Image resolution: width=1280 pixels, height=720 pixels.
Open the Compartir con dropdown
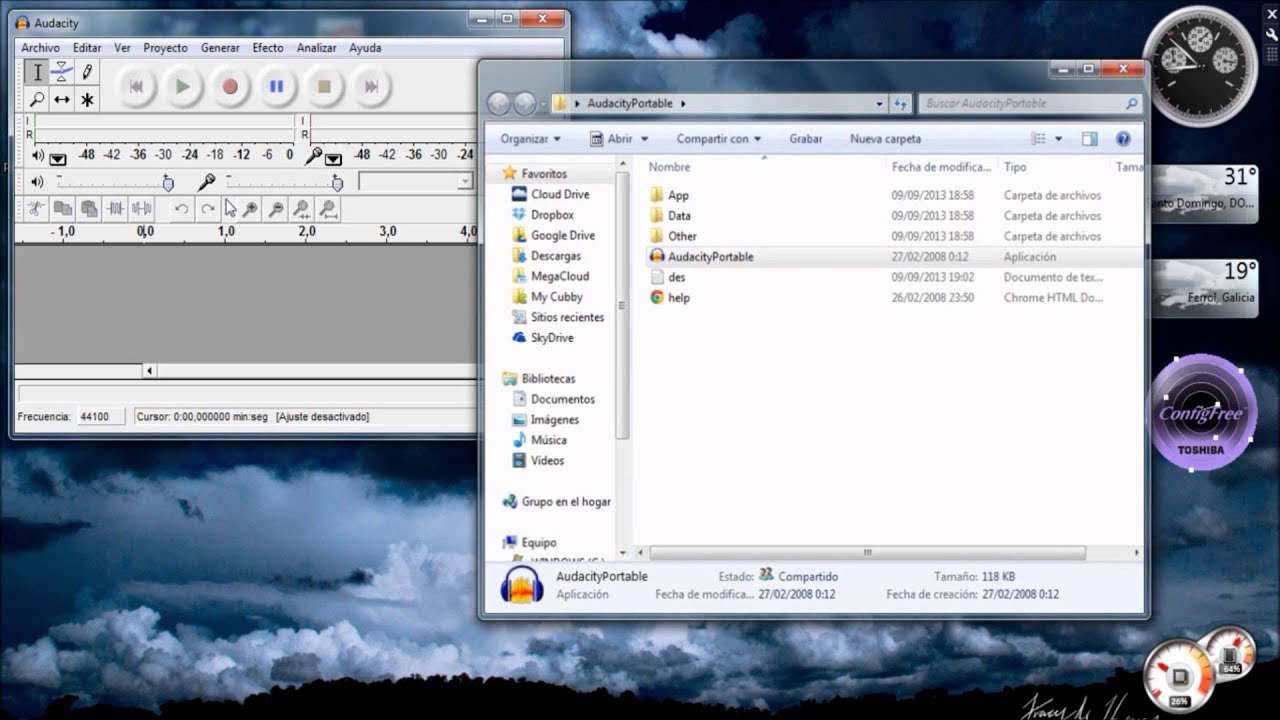click(718, 139)
